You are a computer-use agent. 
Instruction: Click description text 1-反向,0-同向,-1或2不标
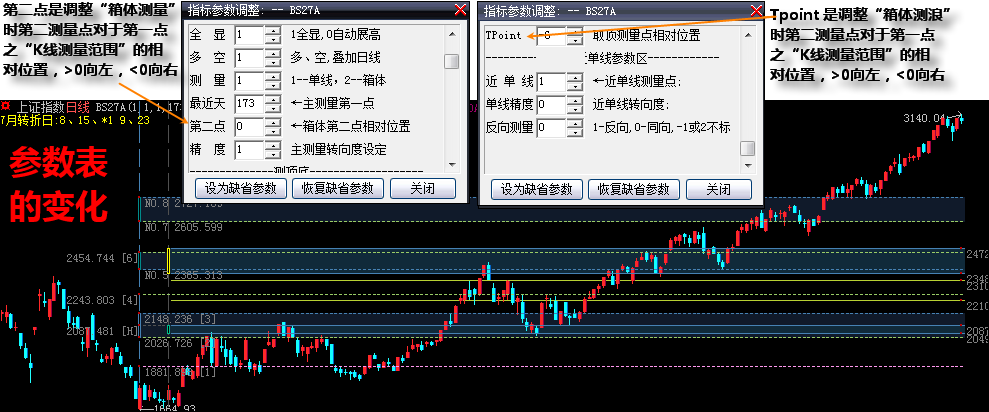pyautogui.click(x=662, y=127)
